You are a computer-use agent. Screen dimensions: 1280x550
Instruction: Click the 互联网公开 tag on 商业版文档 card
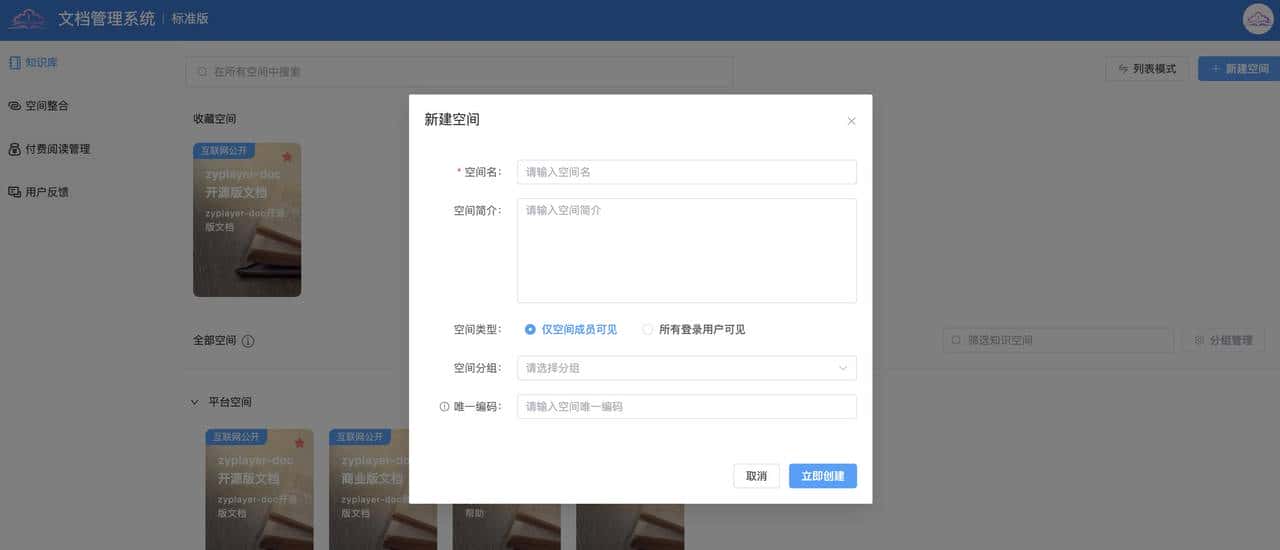point(361,437)
